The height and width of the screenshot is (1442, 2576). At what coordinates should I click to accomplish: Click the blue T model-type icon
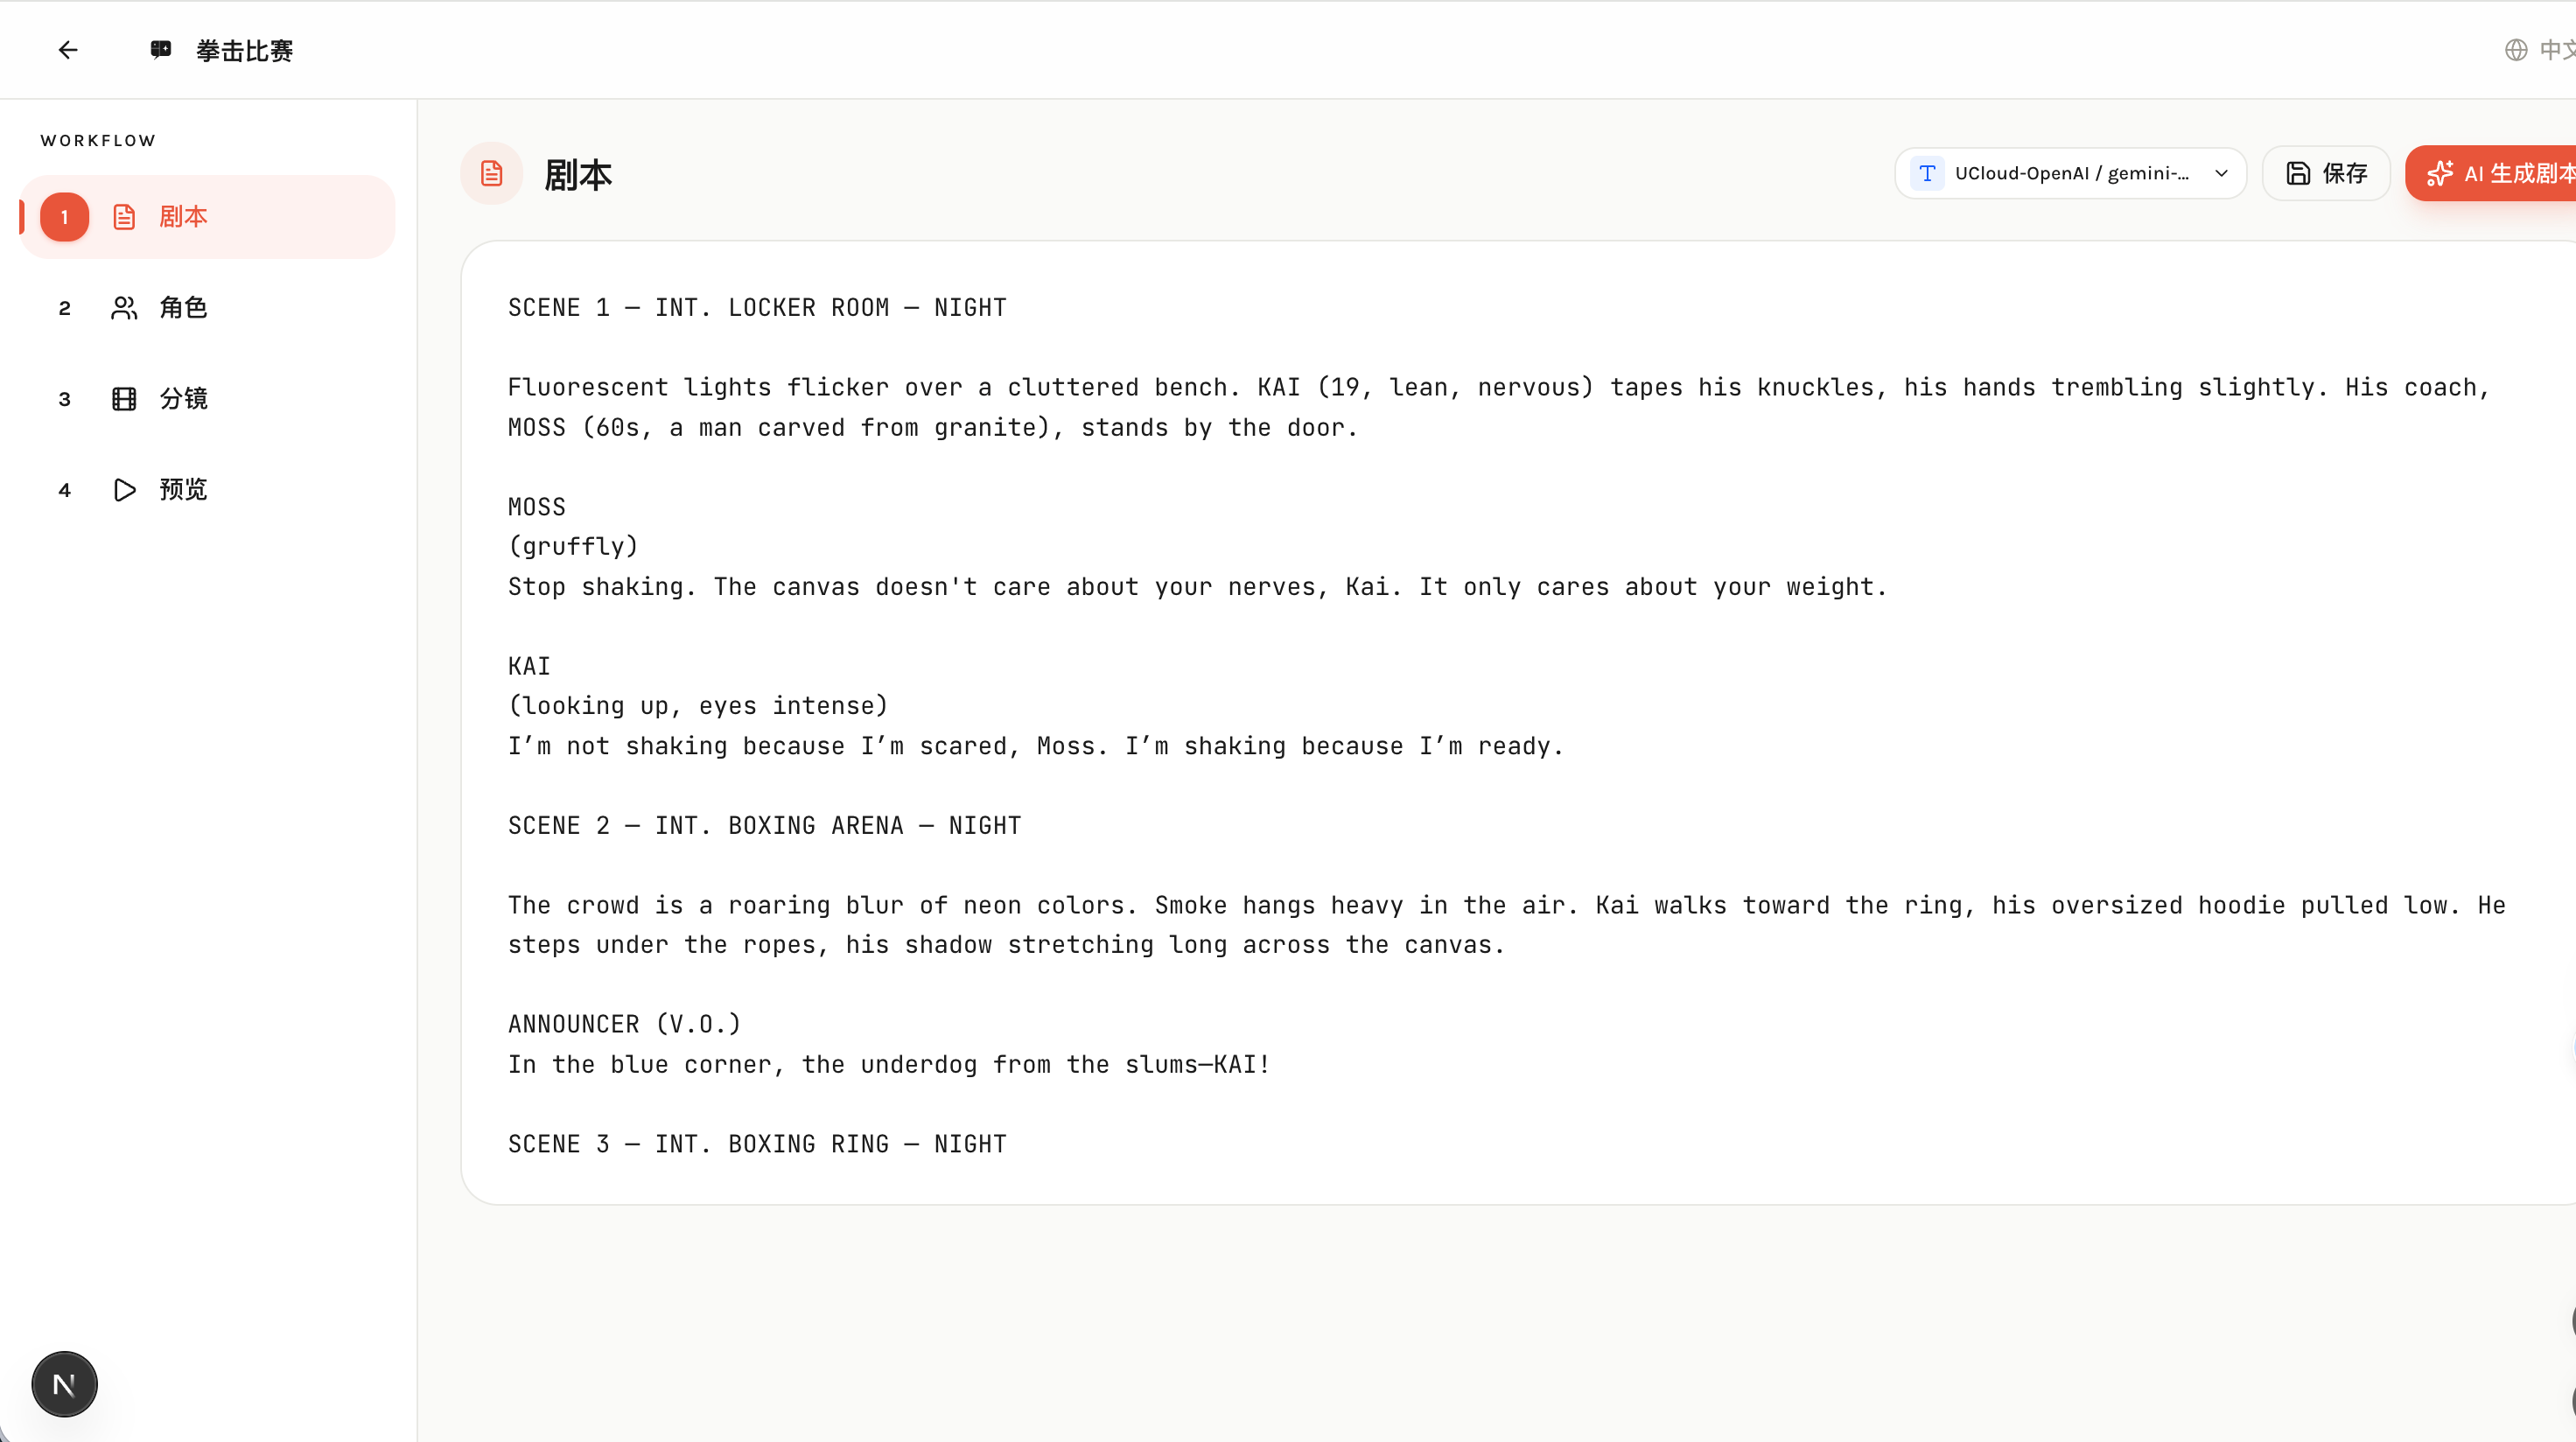pos(1927,174)
